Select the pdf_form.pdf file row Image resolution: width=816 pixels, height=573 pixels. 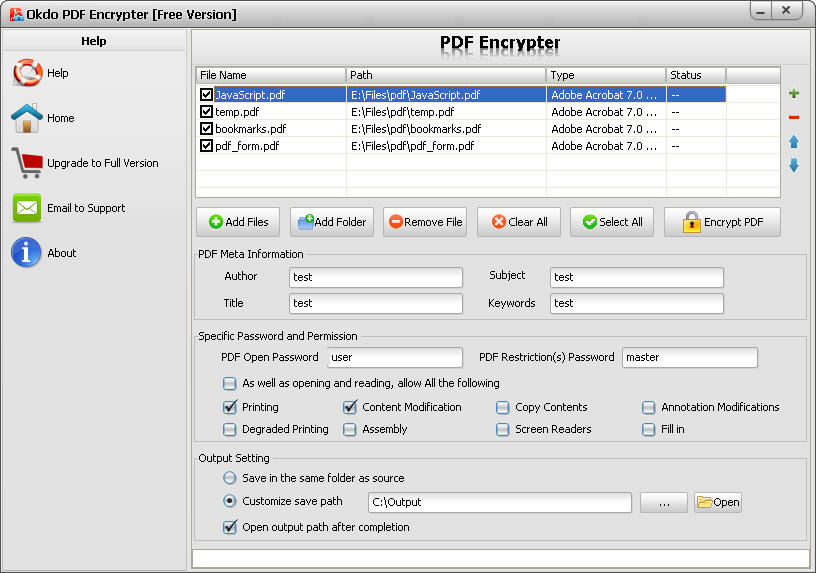[x=461, y=146]
